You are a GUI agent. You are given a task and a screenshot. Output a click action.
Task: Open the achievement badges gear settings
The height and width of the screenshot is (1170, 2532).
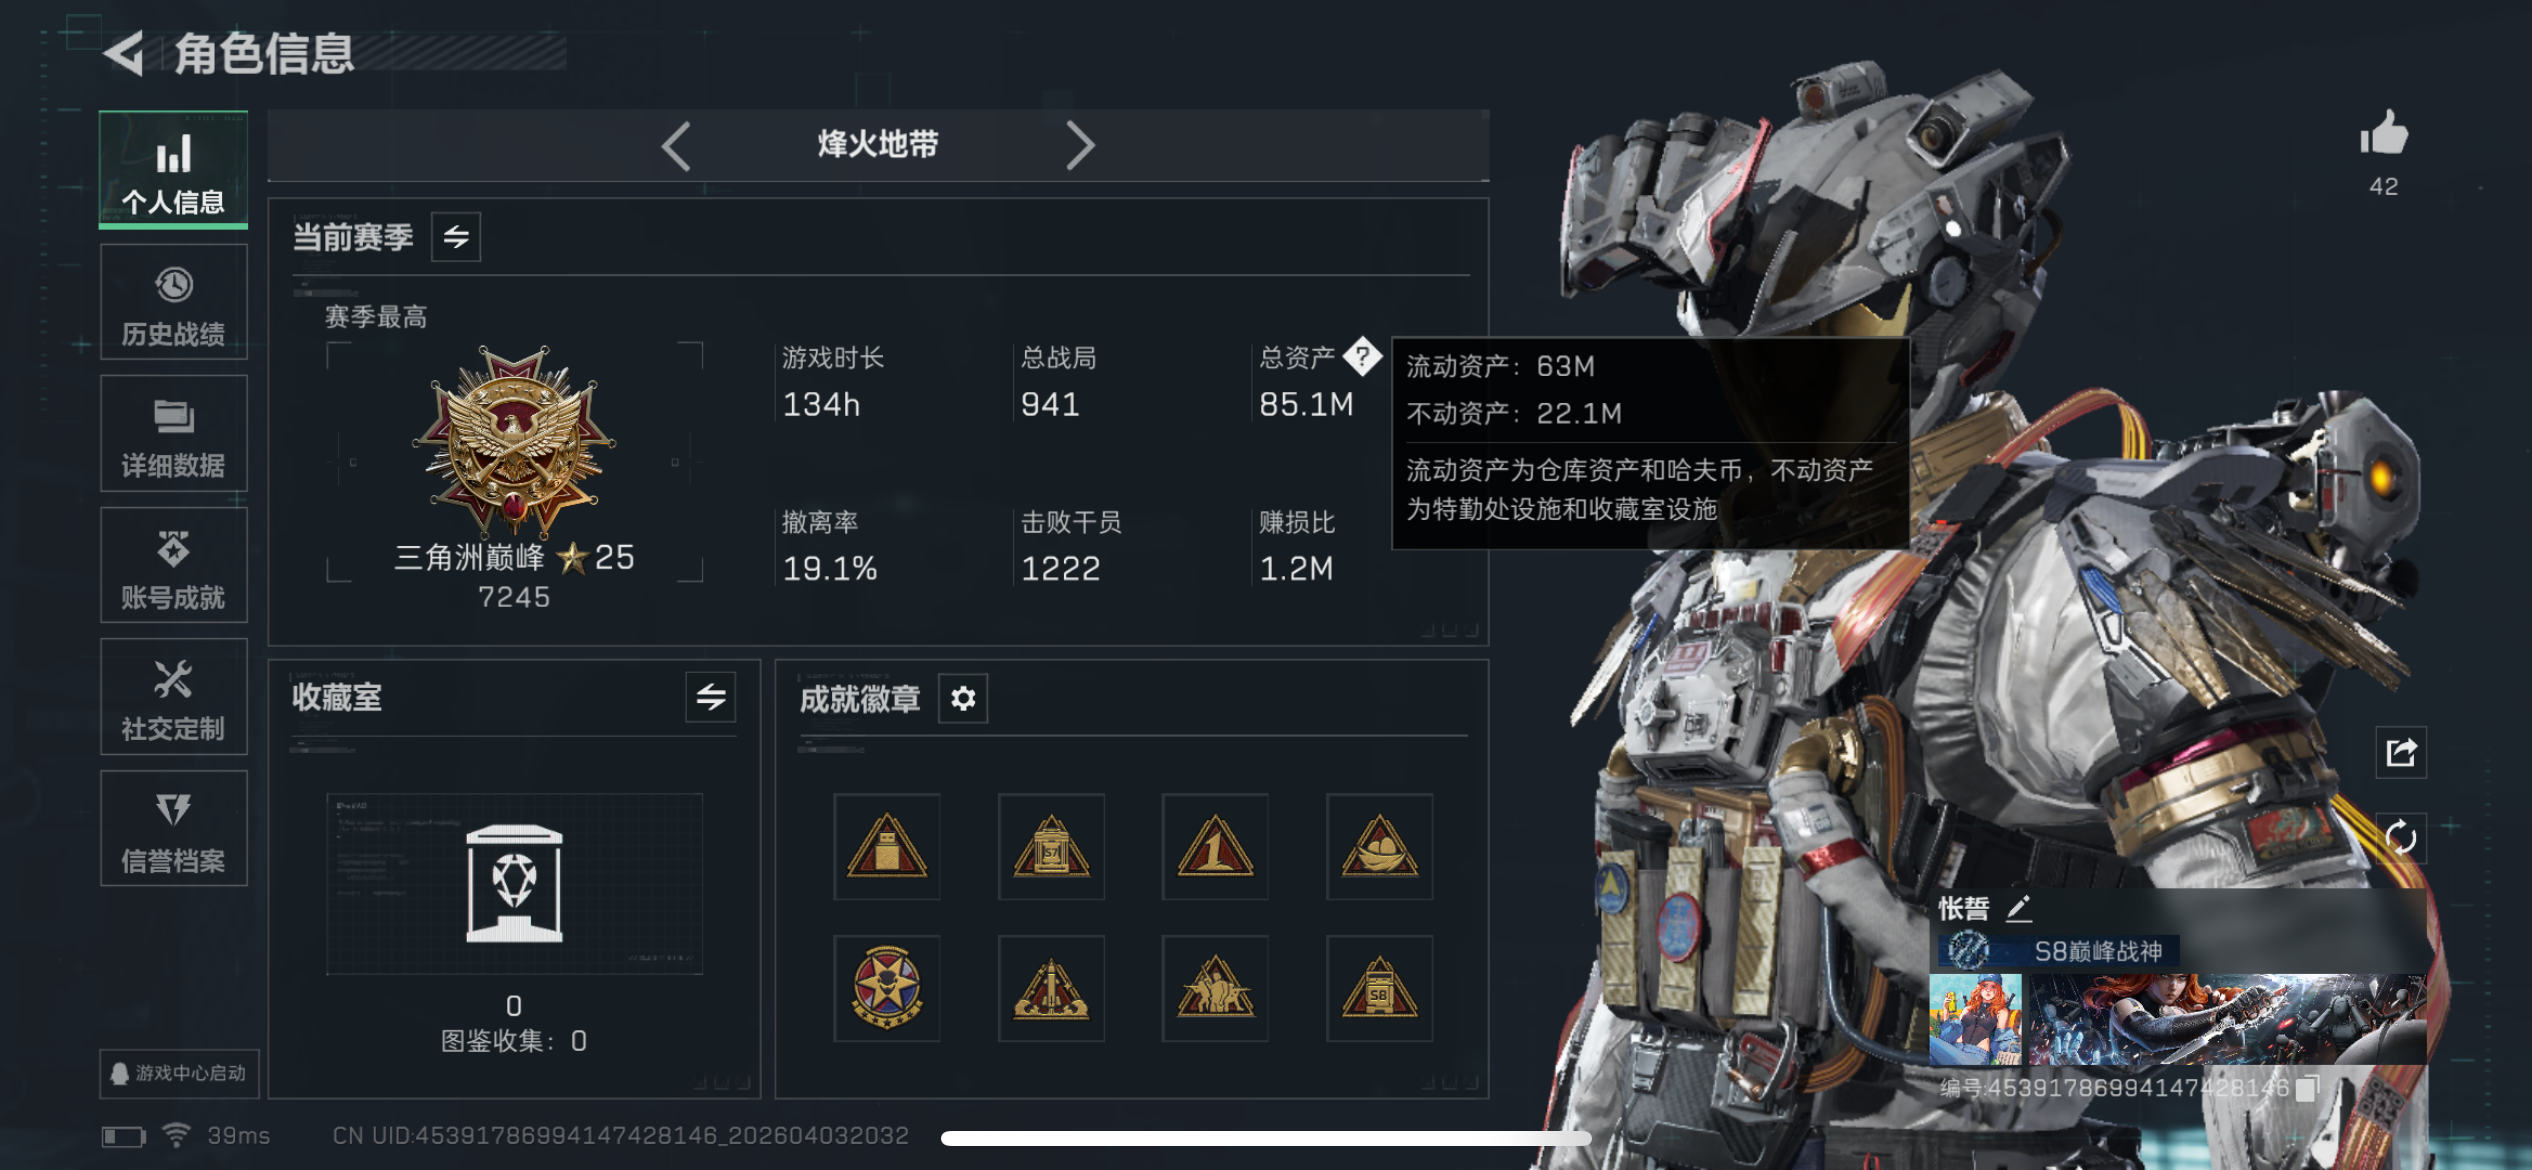(x=963, y=698)
